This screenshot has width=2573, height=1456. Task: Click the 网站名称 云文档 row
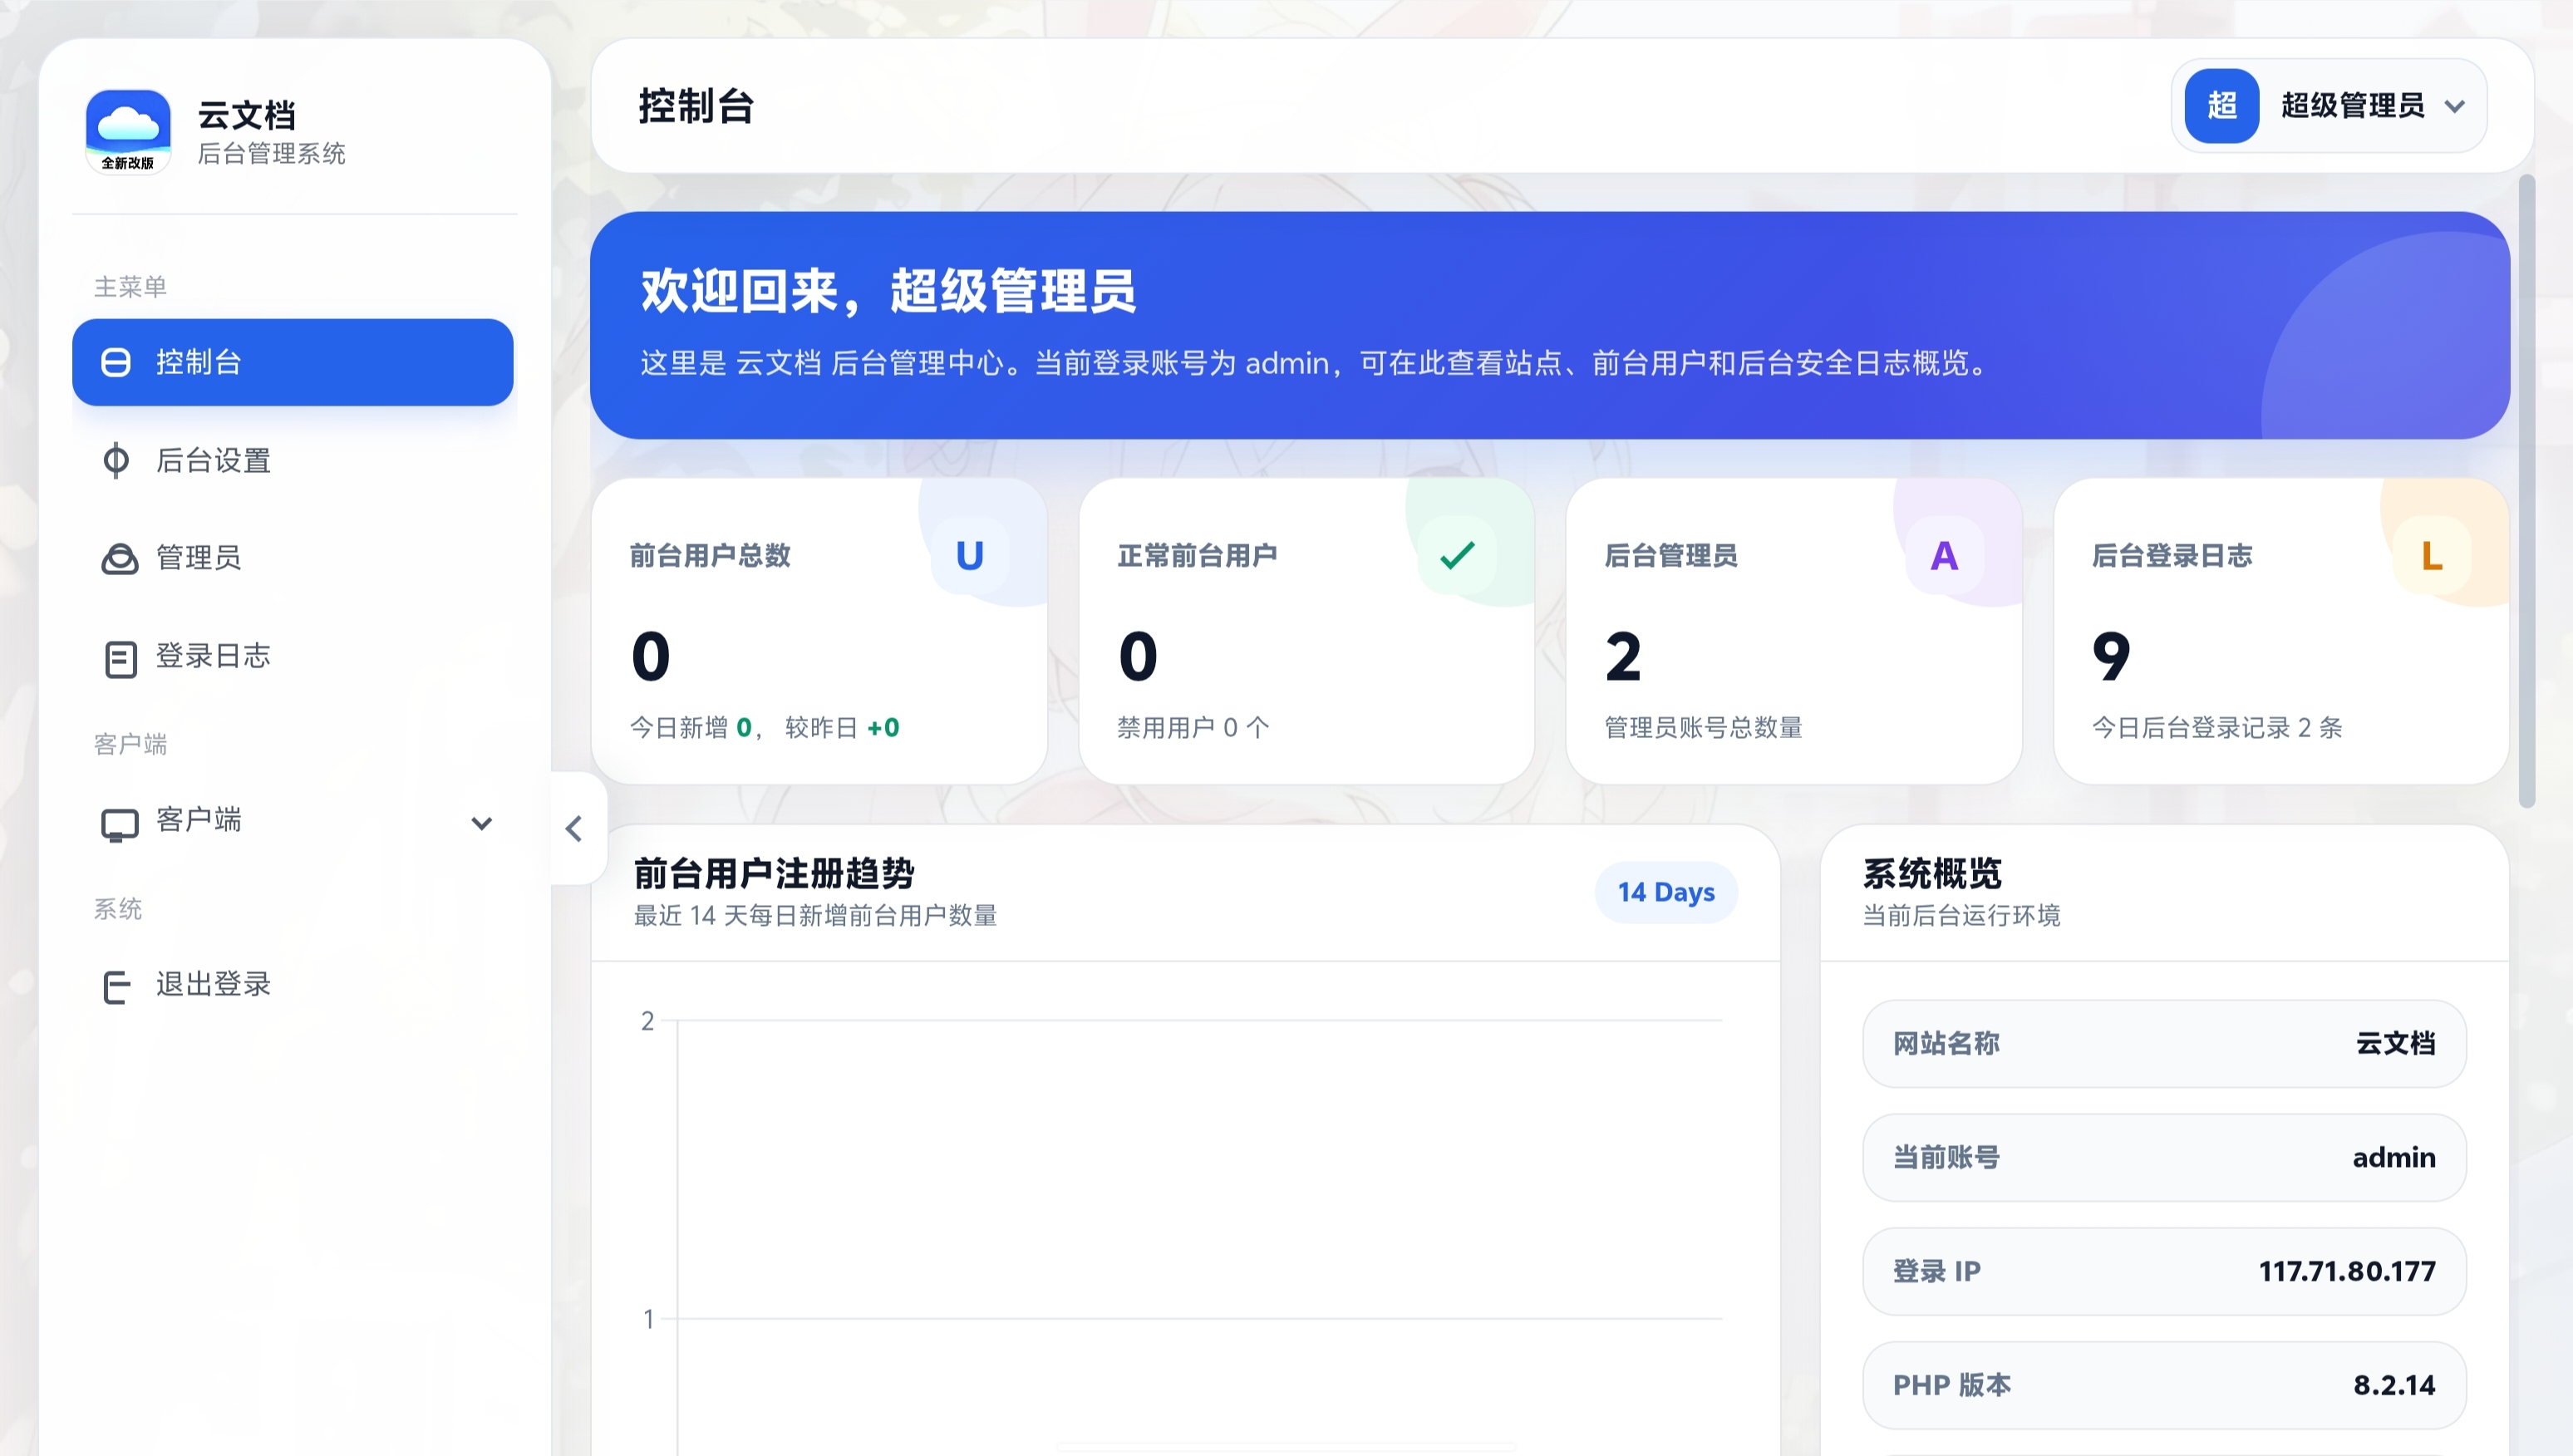(x=2164, y=1044)
